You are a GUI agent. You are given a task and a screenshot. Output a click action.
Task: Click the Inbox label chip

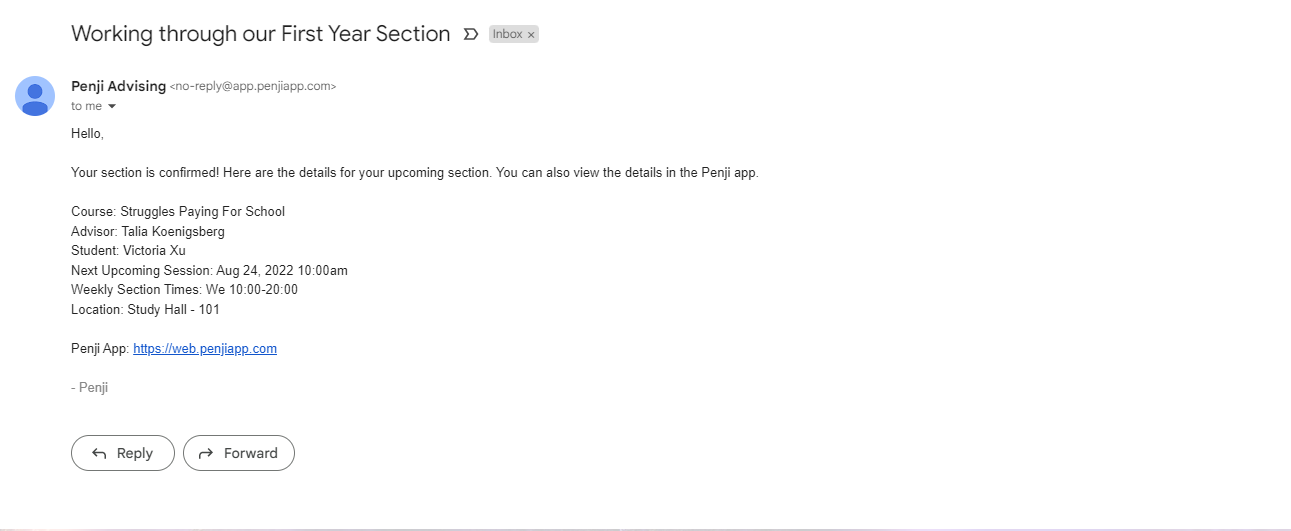click(x=507, y=34)
